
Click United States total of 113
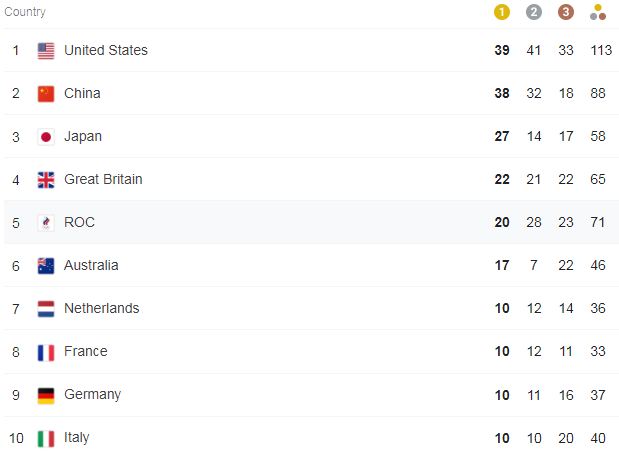[x=598, y=50]
